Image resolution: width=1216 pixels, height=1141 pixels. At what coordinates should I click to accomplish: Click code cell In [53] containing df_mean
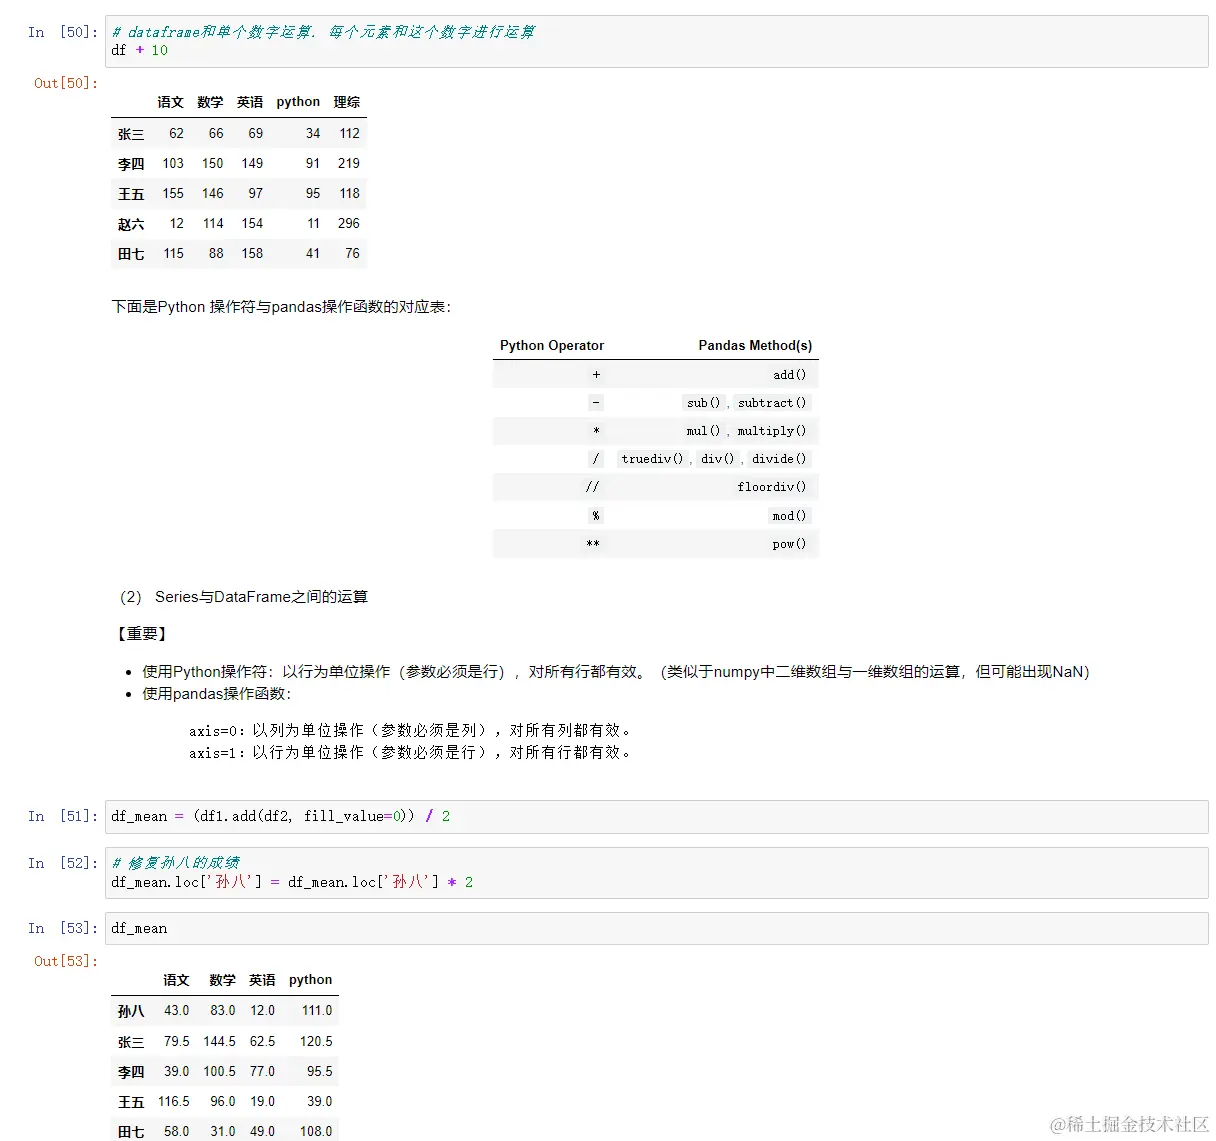(x=656, y=928)
